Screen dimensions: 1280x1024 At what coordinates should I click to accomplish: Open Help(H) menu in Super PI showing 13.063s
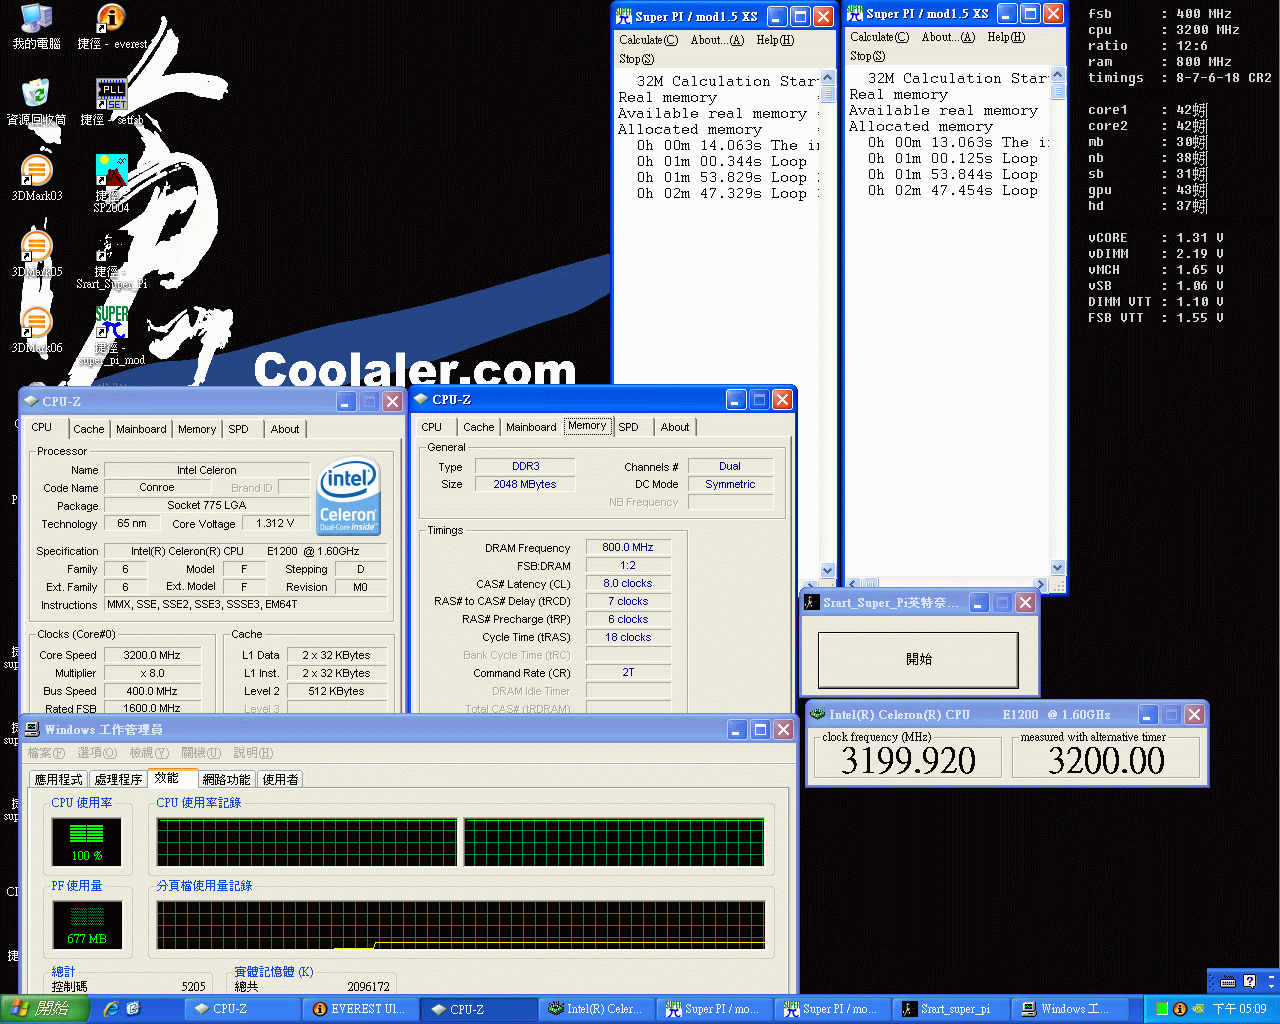(x=1006, y=37)
